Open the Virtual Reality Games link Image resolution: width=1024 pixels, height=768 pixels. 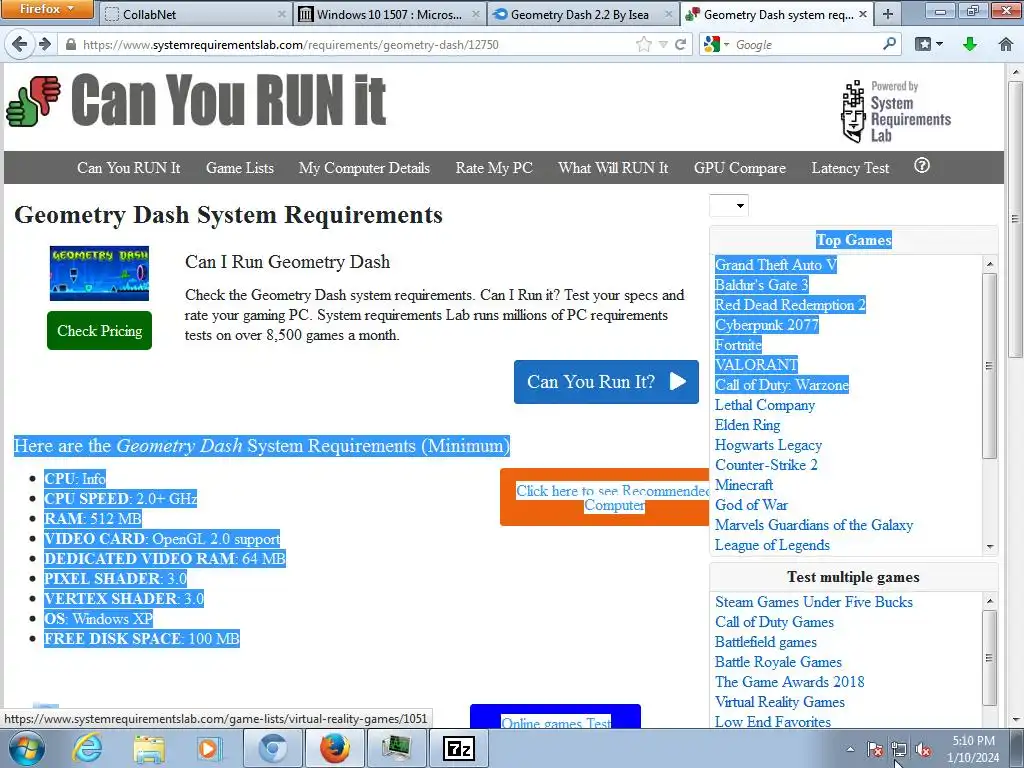click(780, 701)
